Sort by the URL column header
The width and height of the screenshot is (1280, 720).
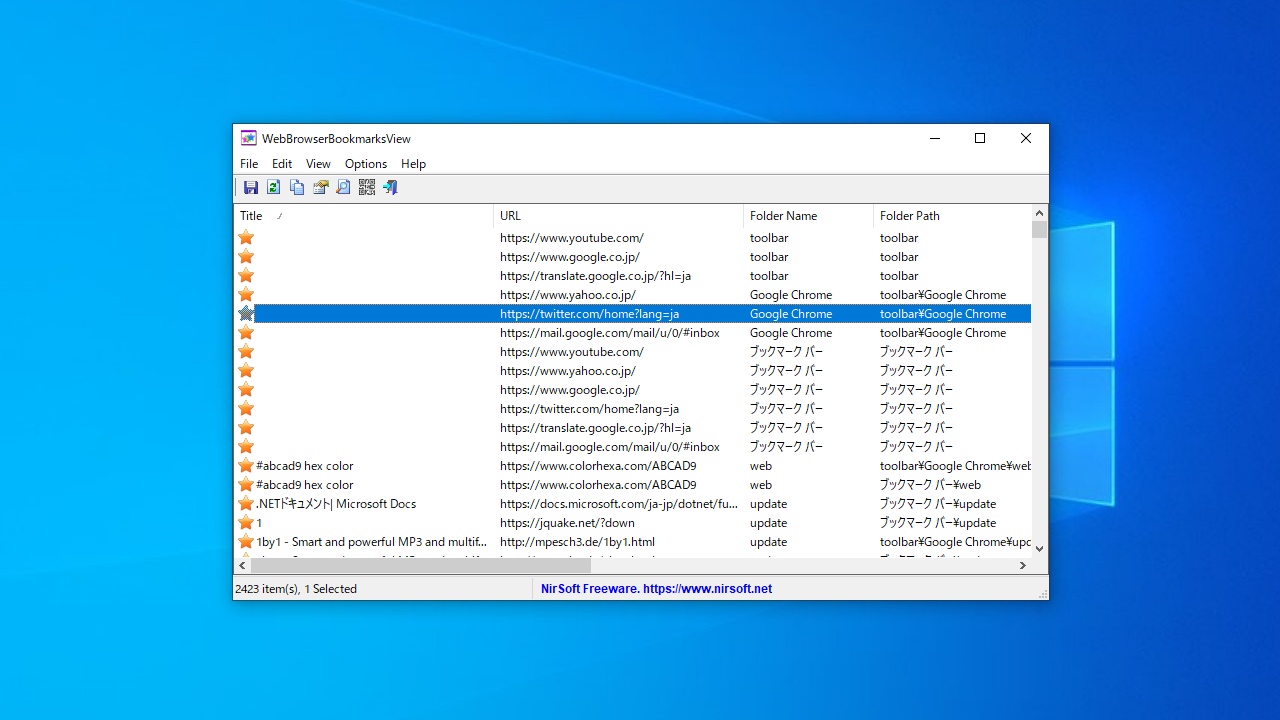pyautogui.click(x=618, y=216)
